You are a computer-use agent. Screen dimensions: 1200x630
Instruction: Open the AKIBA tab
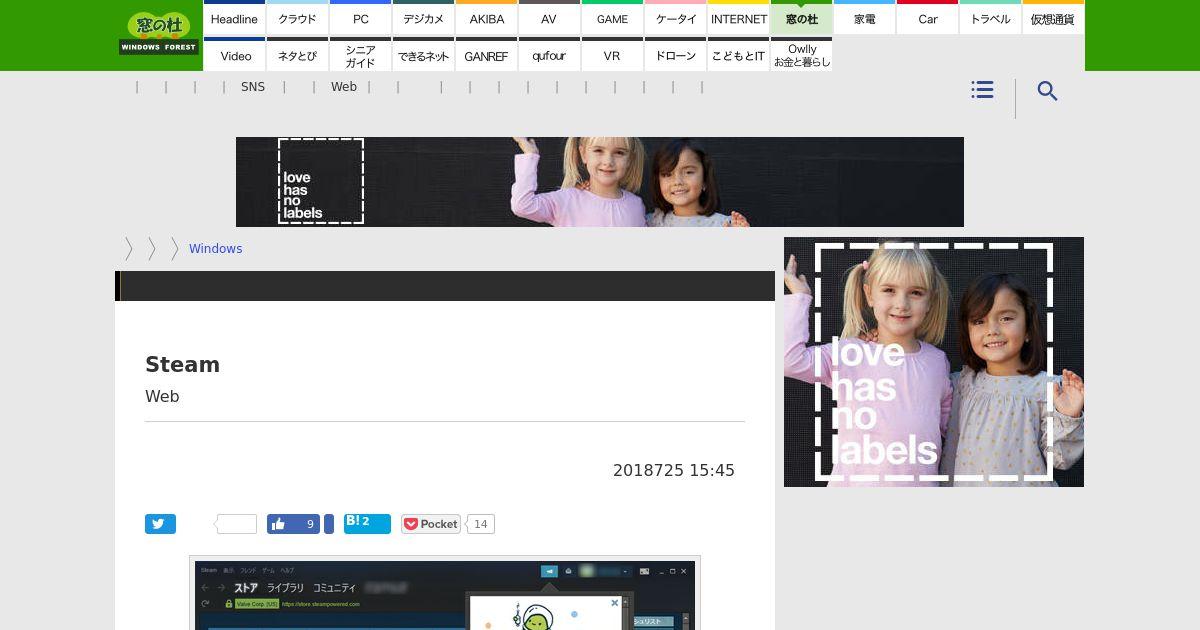click(486, 18)
